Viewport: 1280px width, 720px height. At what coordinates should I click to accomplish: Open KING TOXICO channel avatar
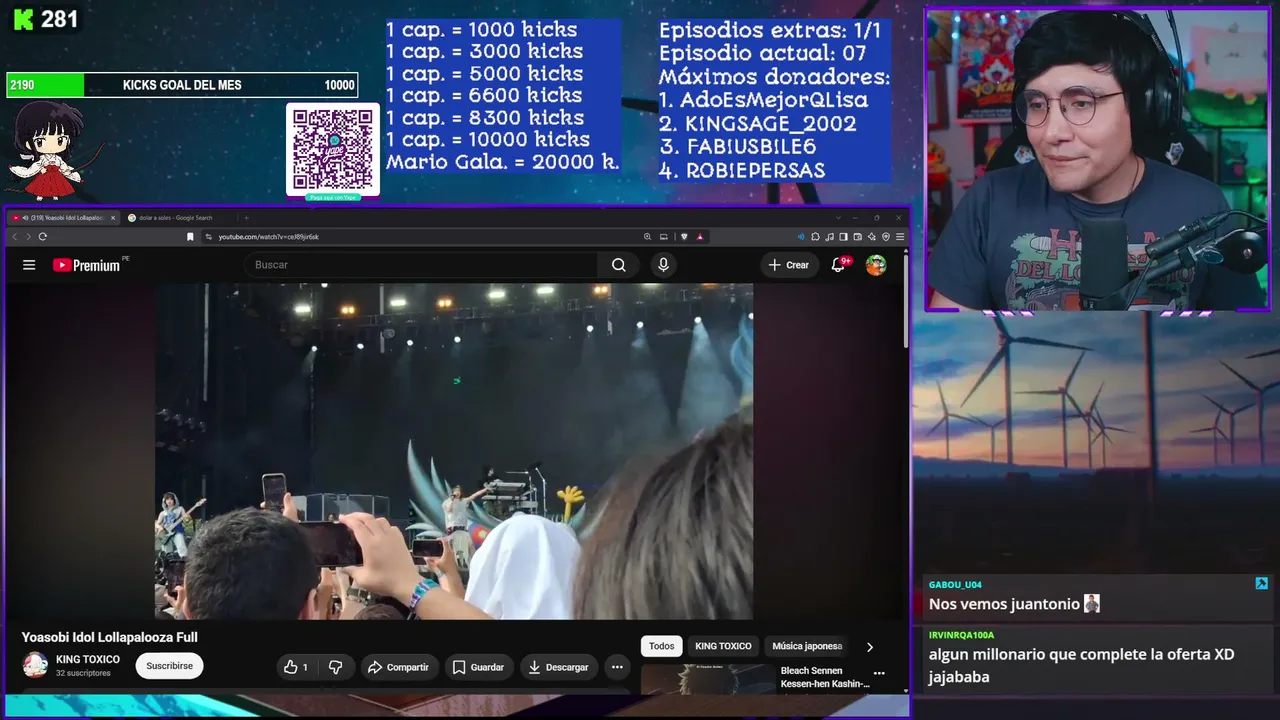(x=35, y=666)
